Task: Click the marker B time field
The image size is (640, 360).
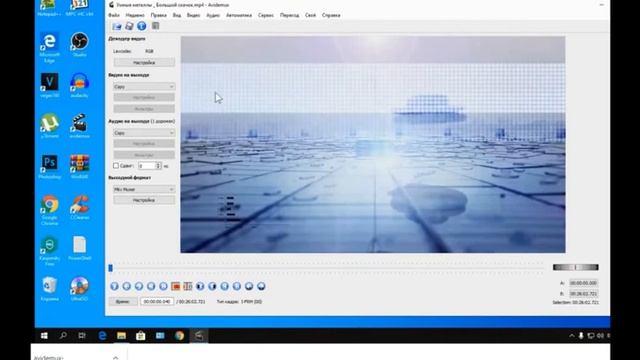Action: click(583, 293)
